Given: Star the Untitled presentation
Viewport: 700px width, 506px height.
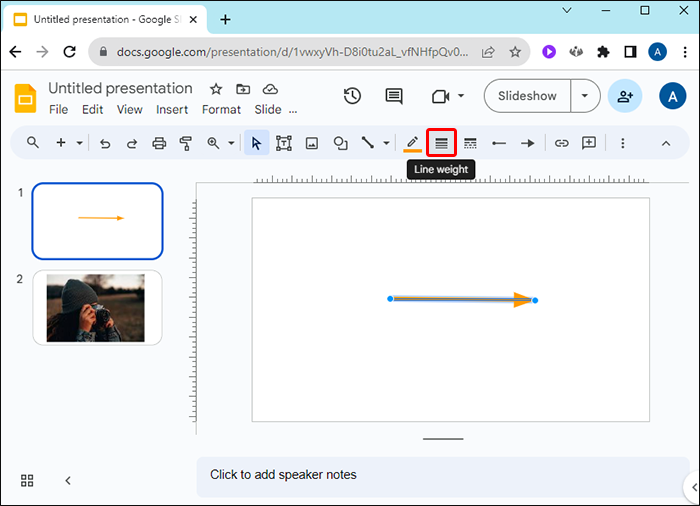Looking at the screenshot, I should [x=216, y=89].
